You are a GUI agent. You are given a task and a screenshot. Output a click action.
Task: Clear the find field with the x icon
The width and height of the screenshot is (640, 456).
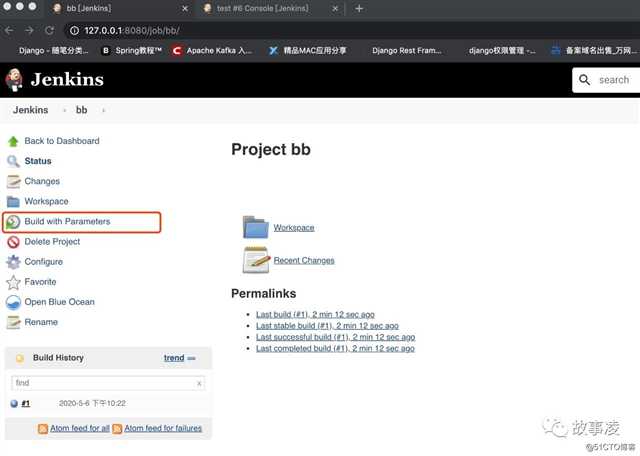199,383
